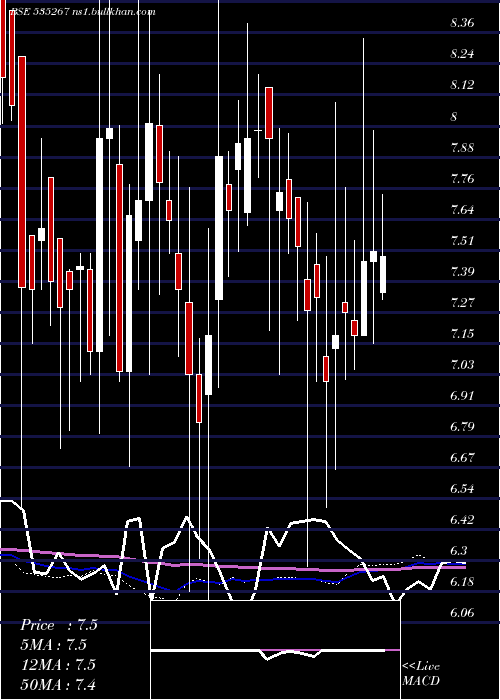
Task: Click the 6.91 price axis label
Action: 462,396
